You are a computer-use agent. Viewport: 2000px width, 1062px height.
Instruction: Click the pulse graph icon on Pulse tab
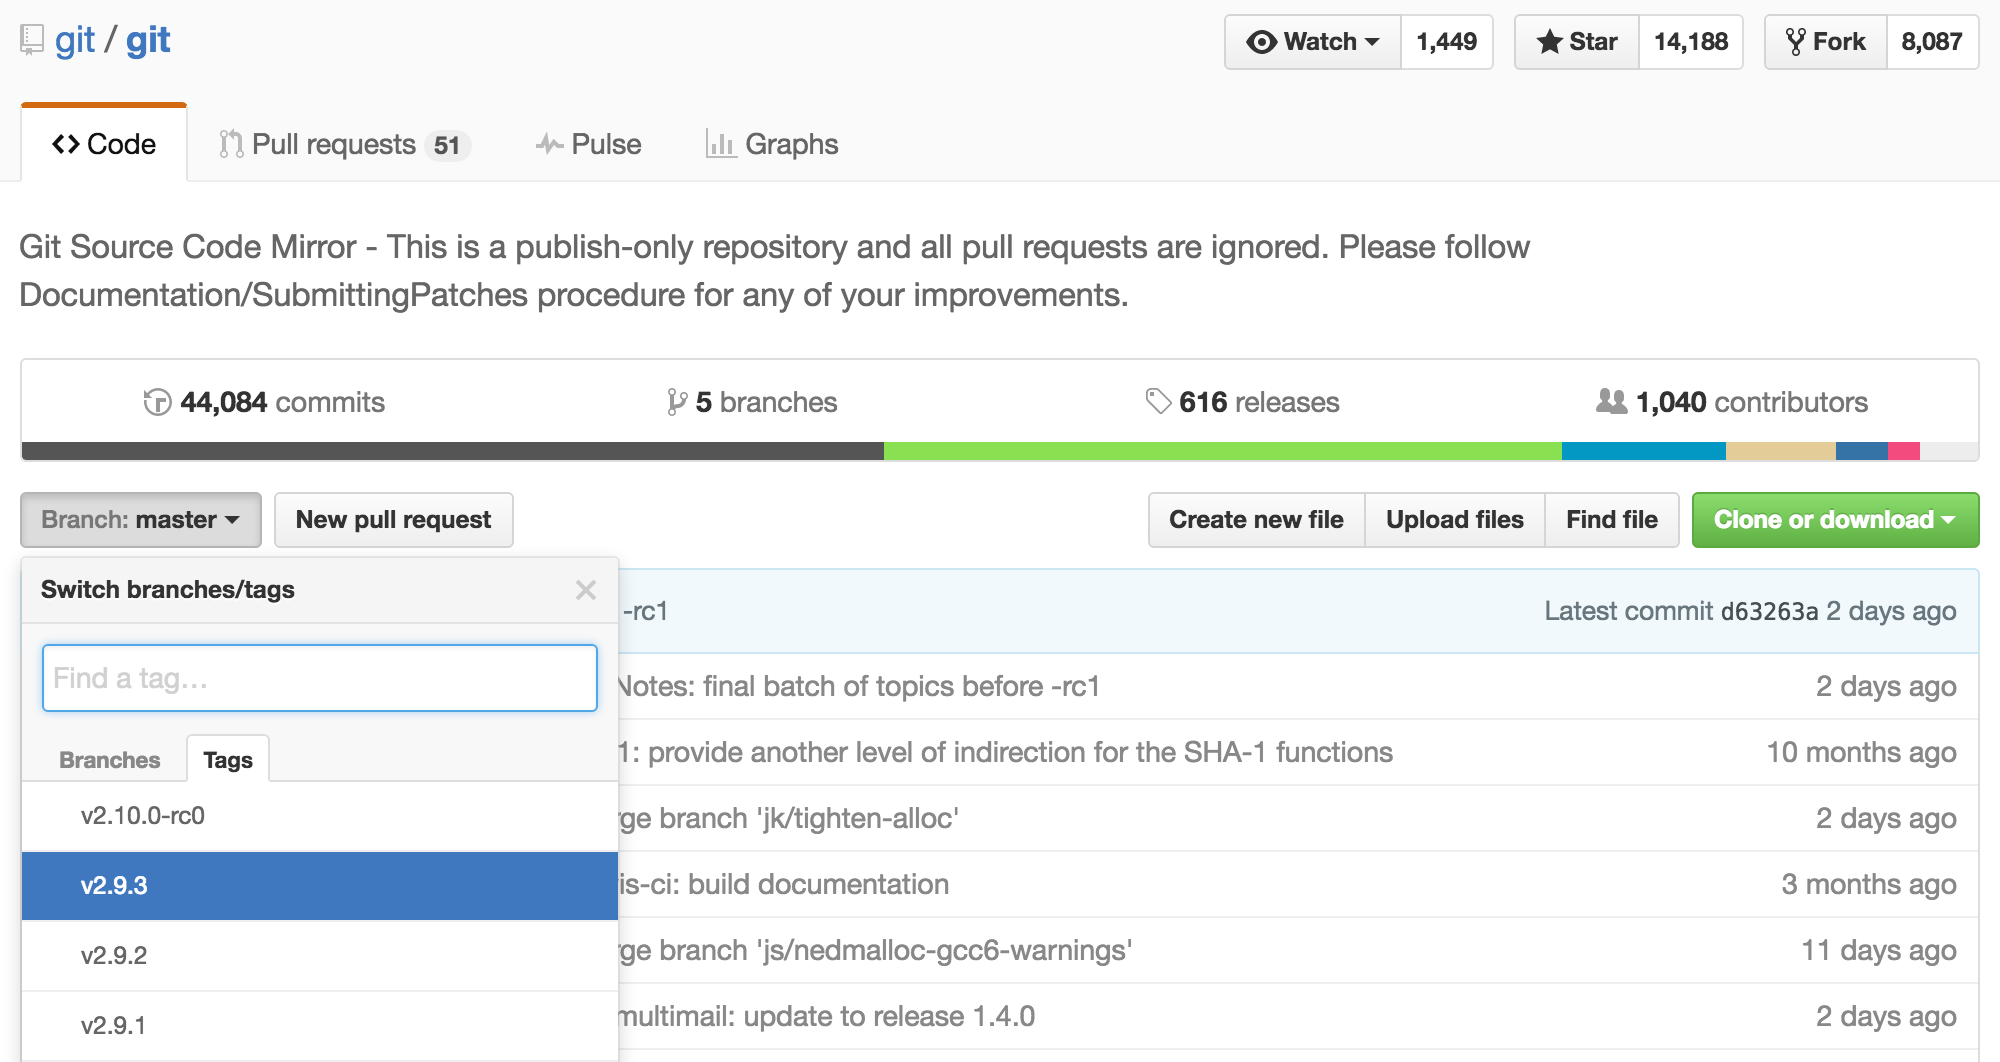[x=548, y=143]
